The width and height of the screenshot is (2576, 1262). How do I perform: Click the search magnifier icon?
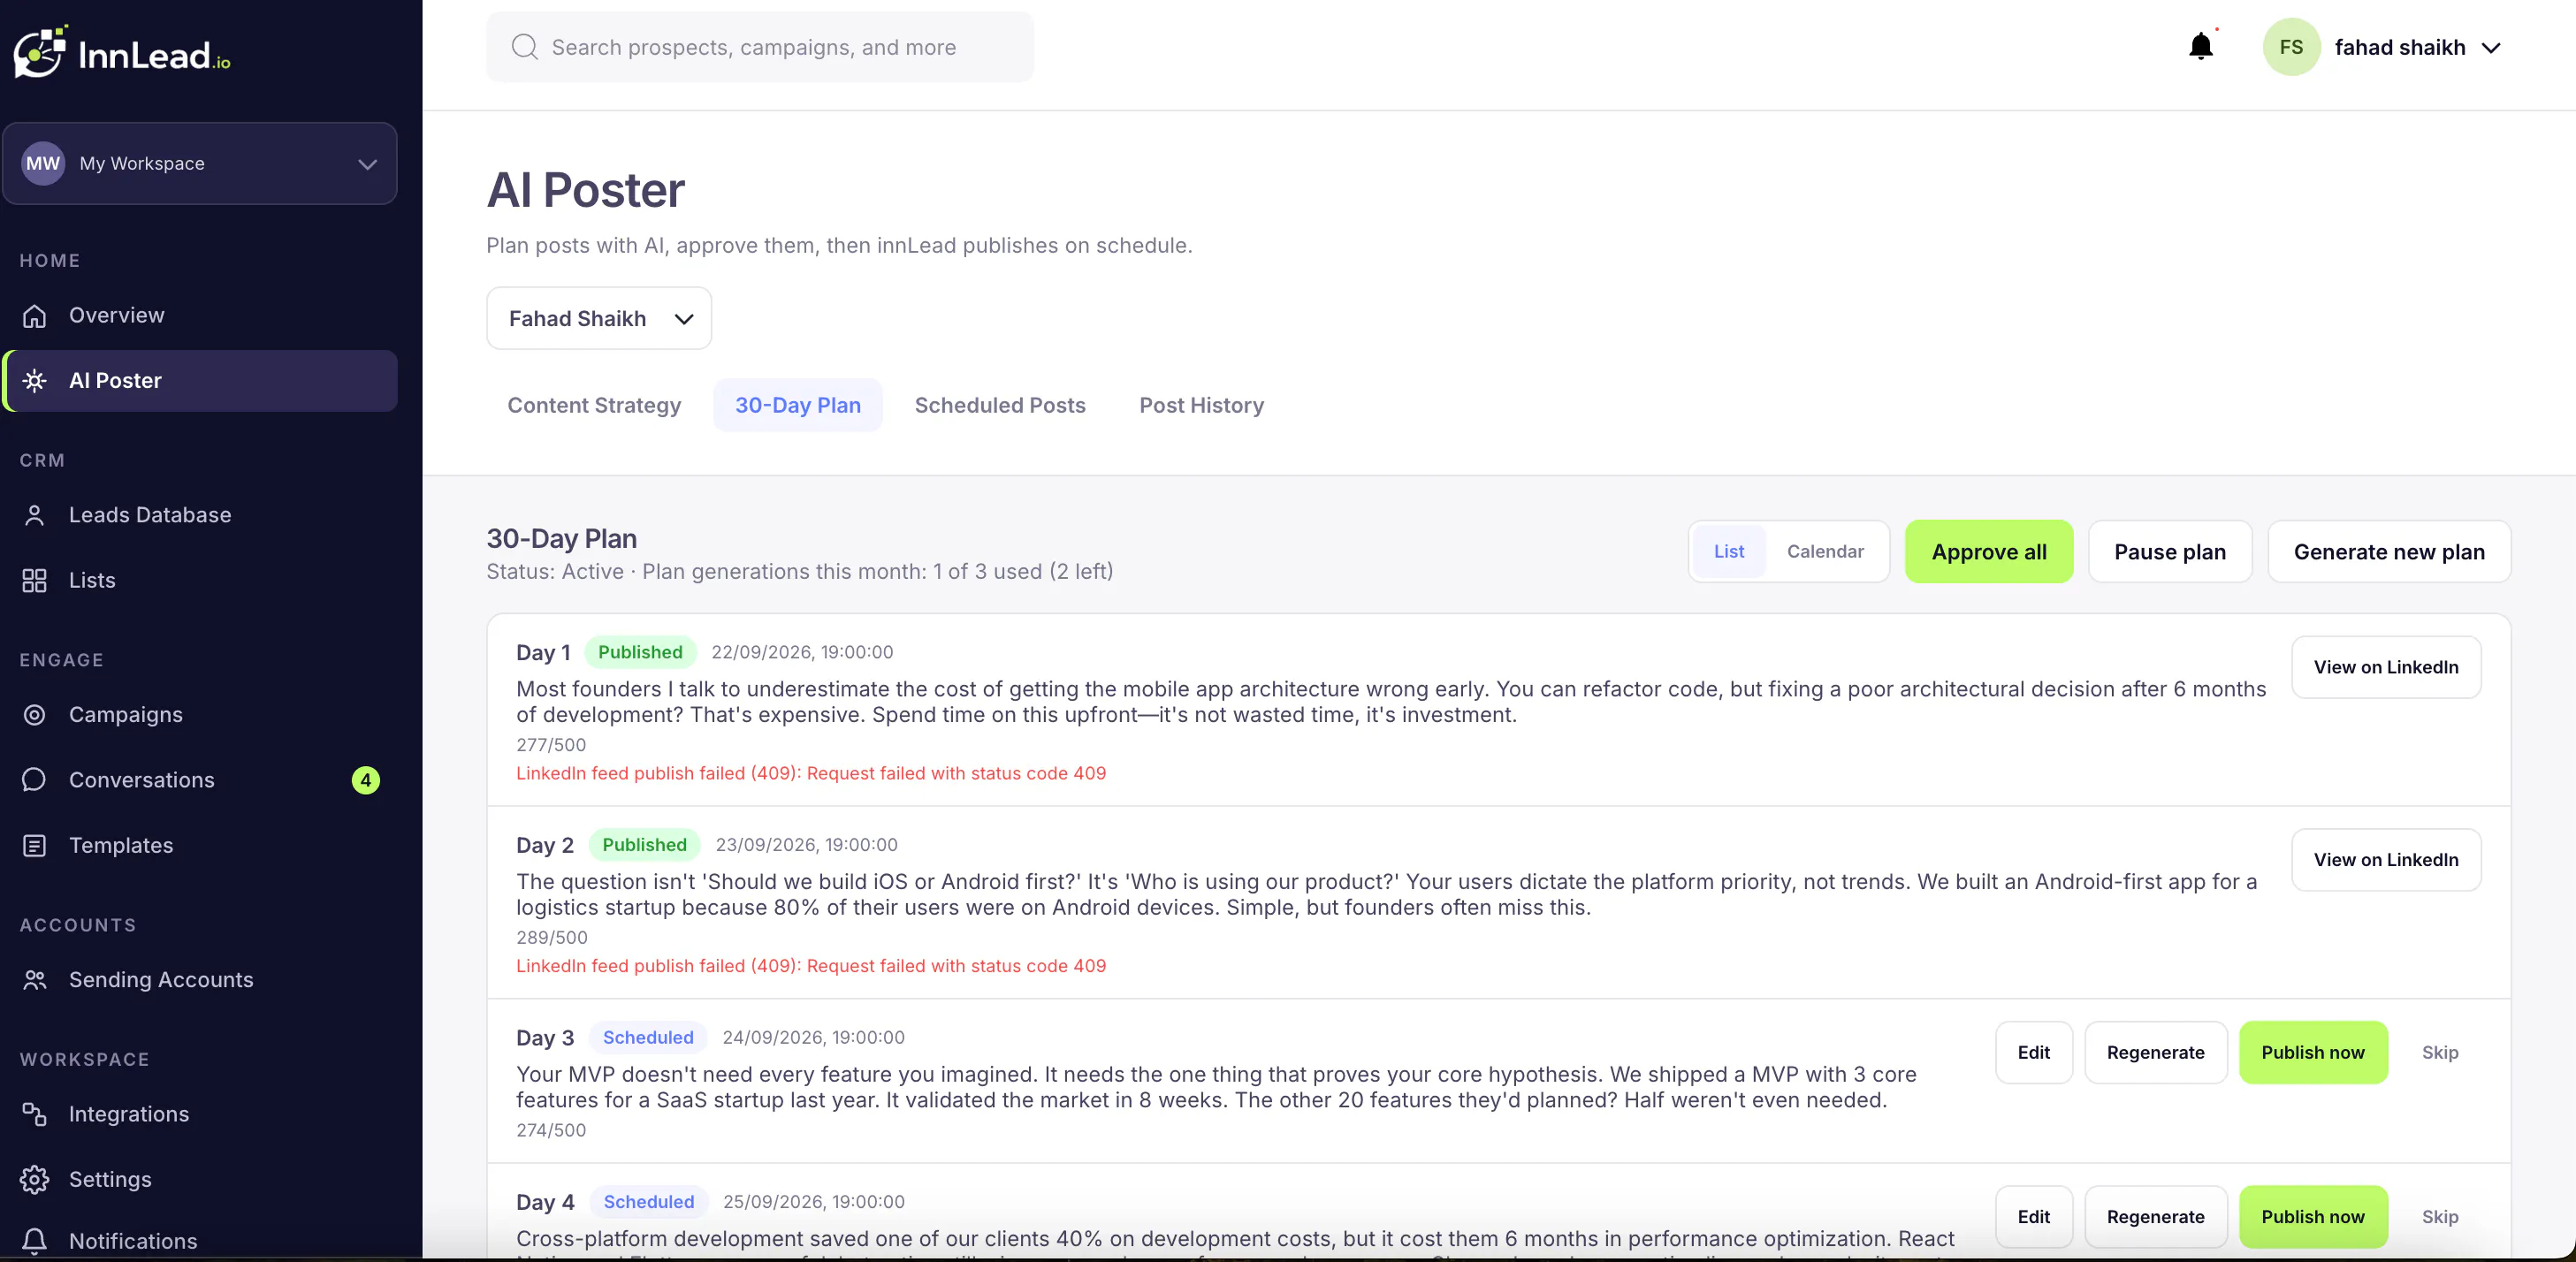pos(524,47)
